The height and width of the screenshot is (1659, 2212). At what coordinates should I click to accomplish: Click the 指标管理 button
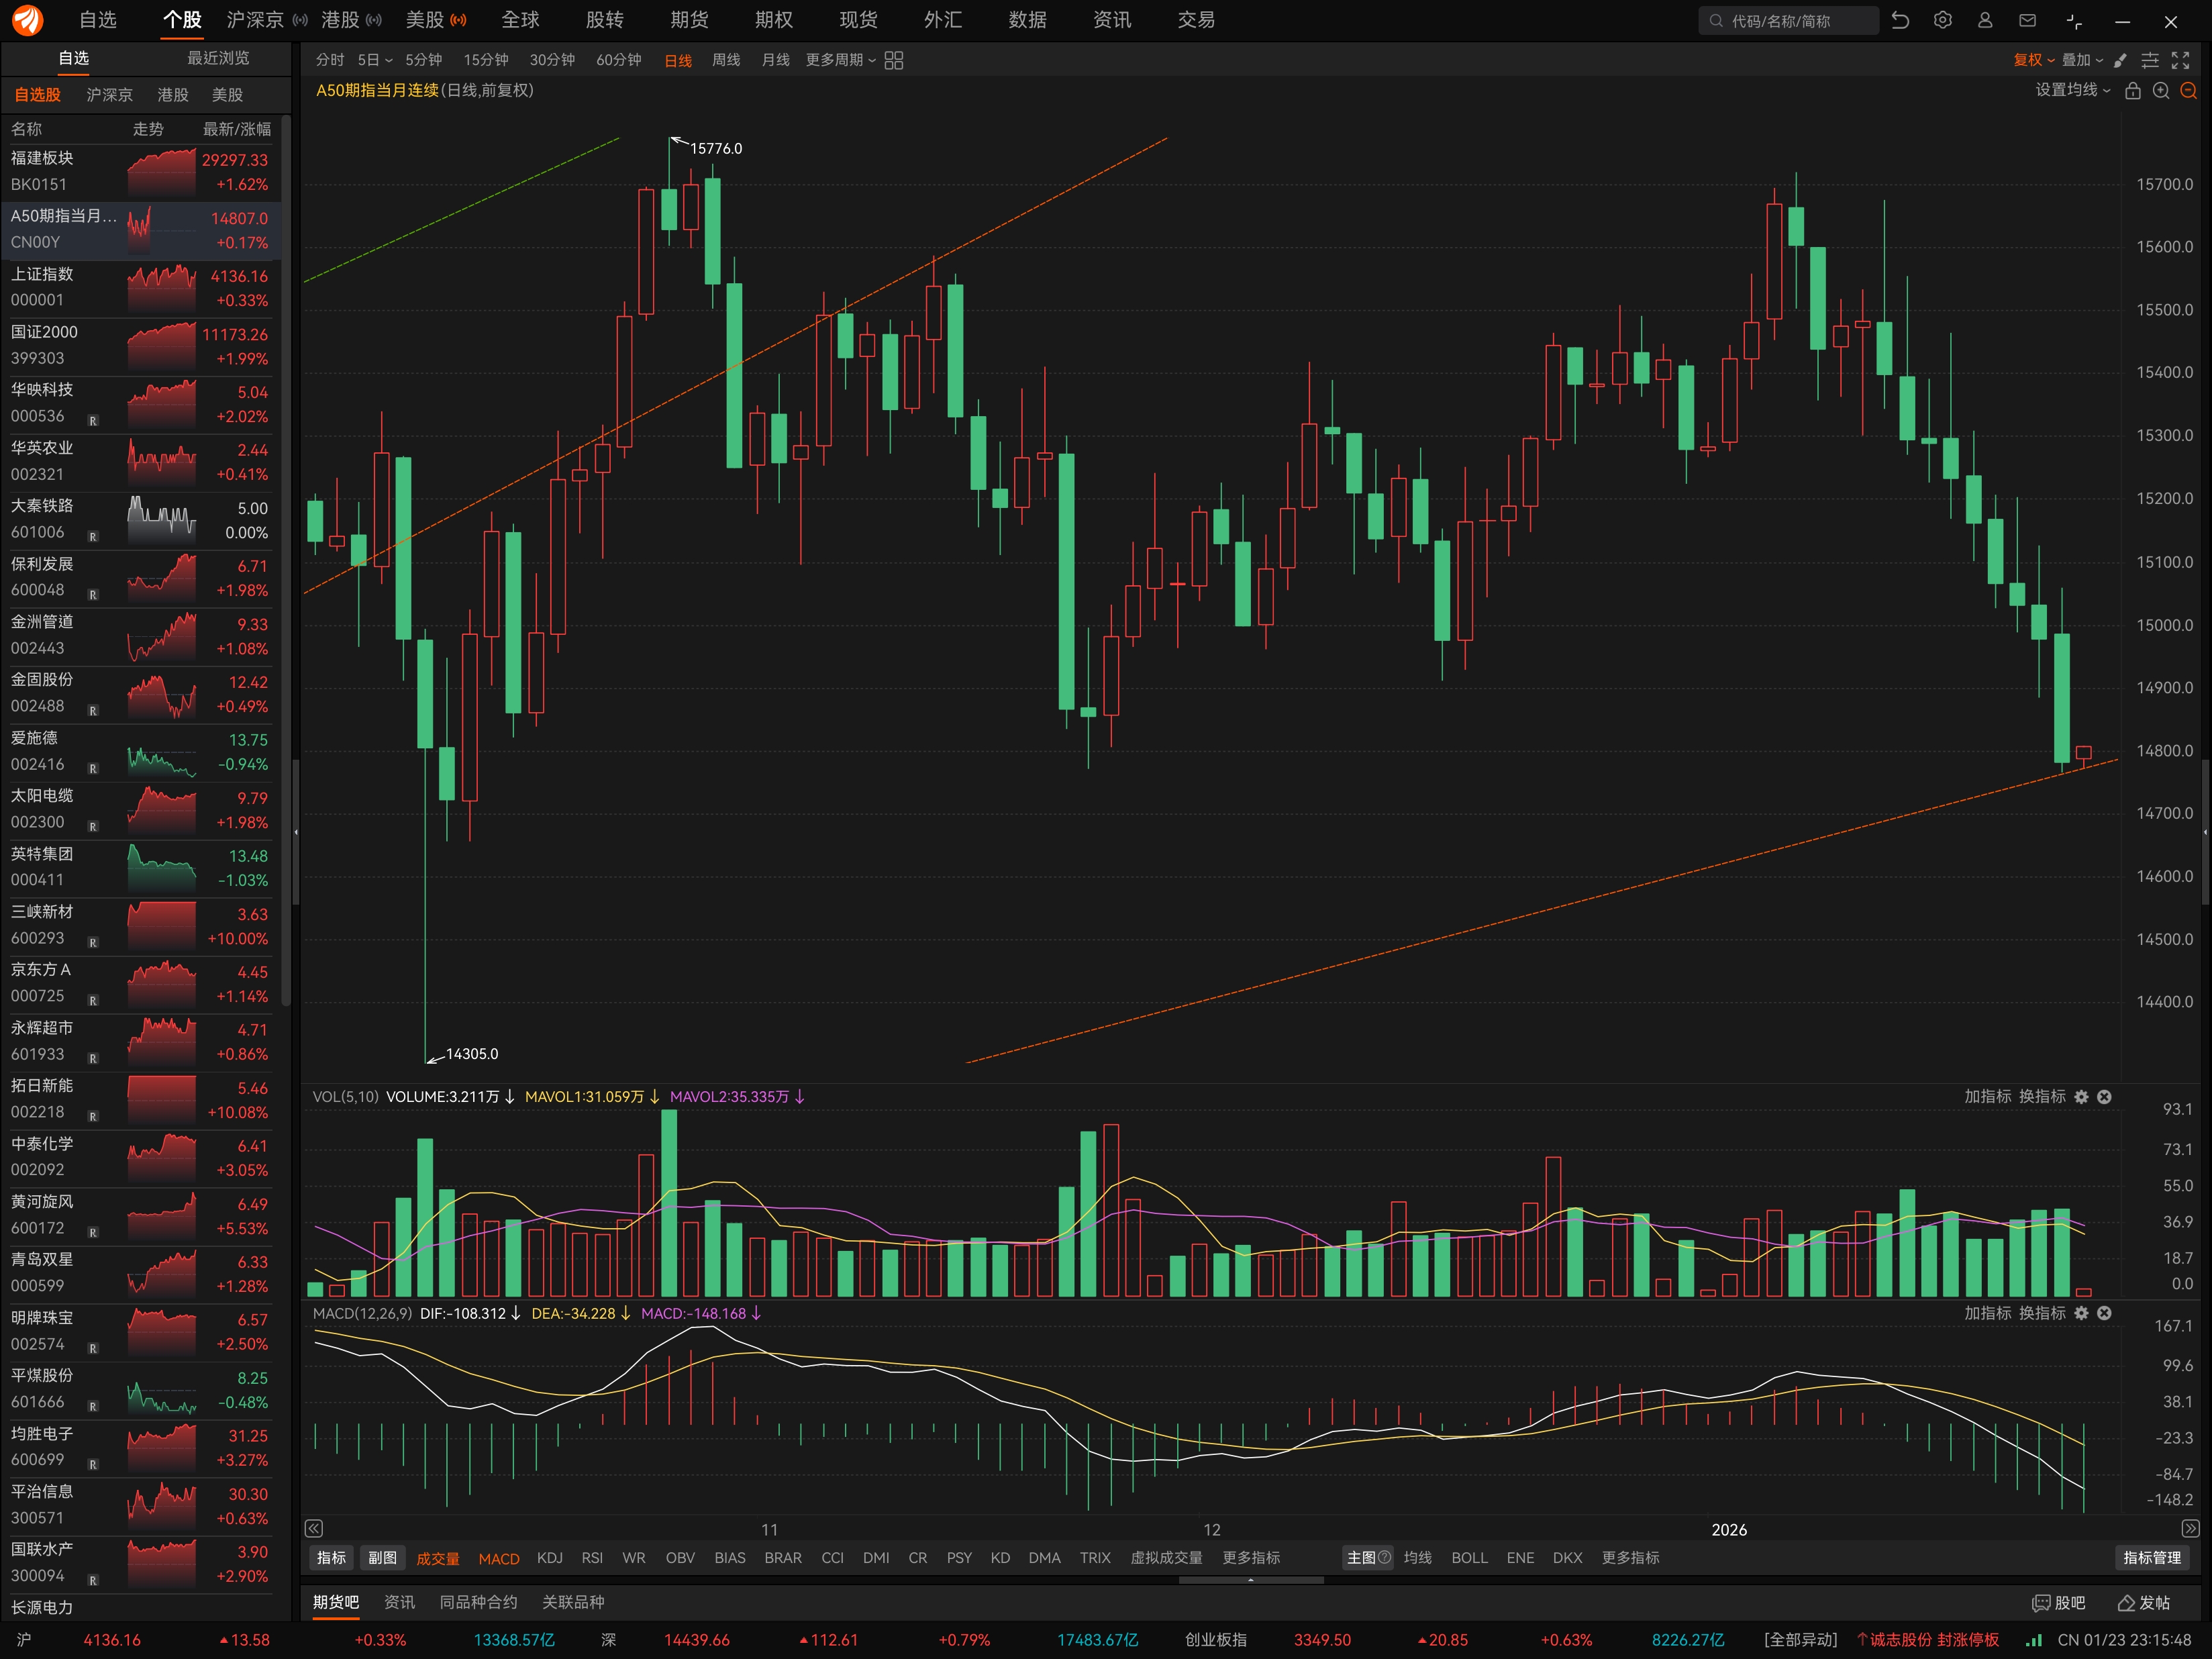[x=2151, y=1557]
